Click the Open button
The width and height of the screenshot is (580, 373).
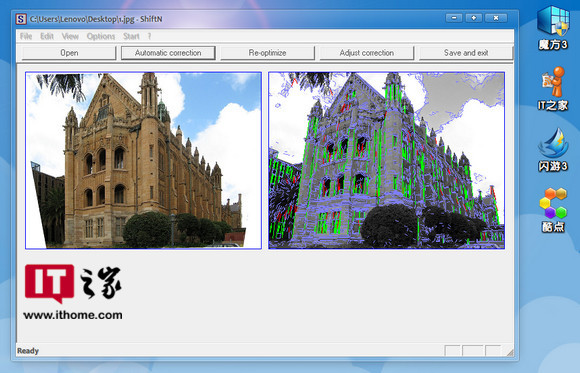(69, 53)
